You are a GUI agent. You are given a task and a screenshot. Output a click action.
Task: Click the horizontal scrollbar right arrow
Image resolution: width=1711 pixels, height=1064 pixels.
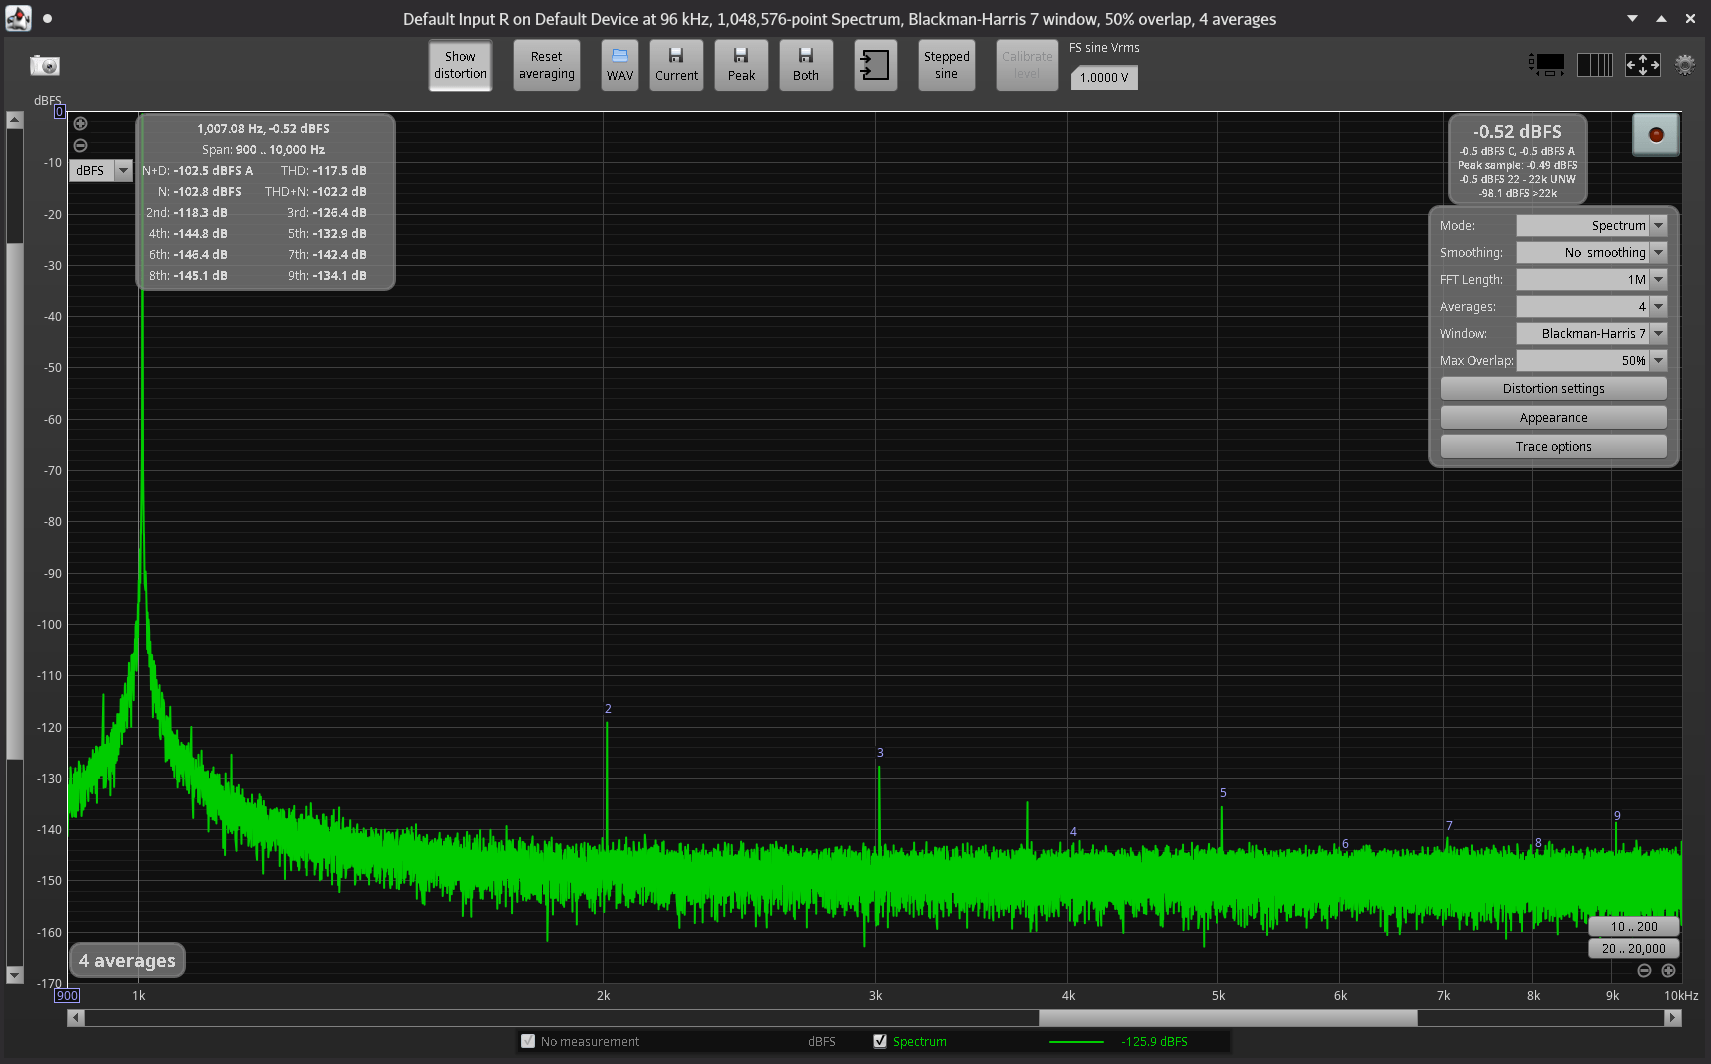(1673, 1018)
